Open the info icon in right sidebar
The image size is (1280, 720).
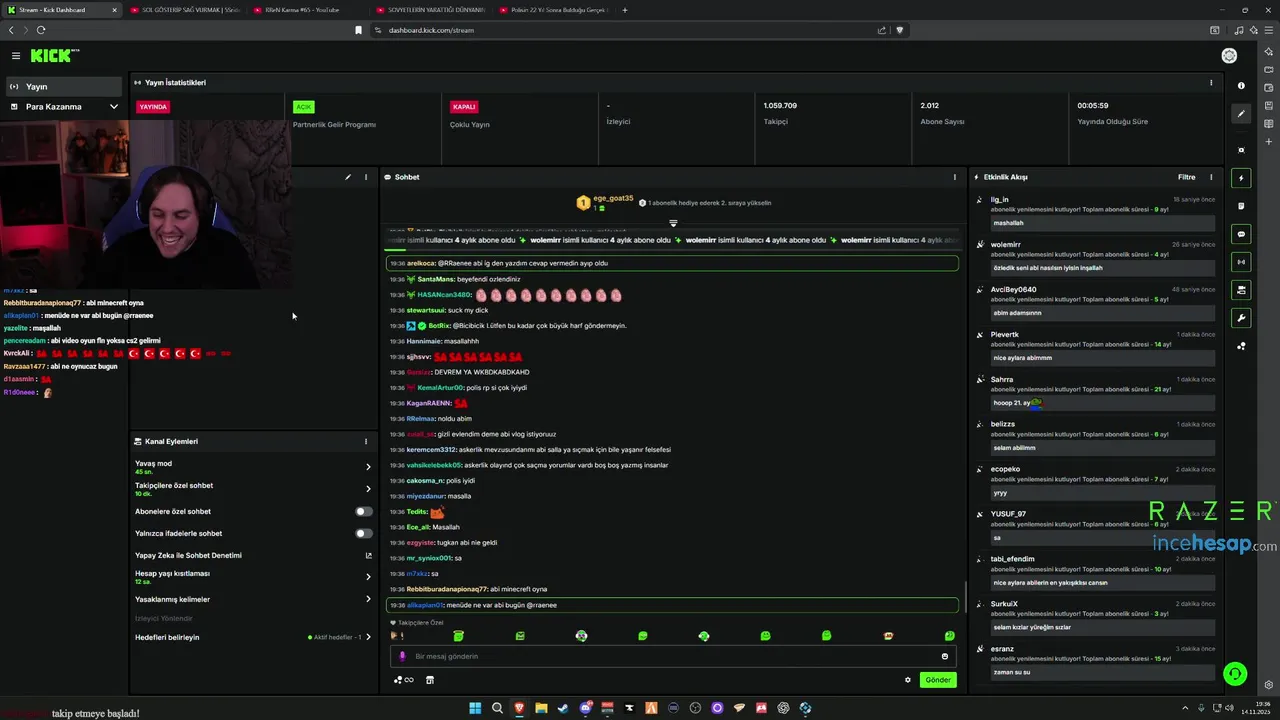[1241, 86]
